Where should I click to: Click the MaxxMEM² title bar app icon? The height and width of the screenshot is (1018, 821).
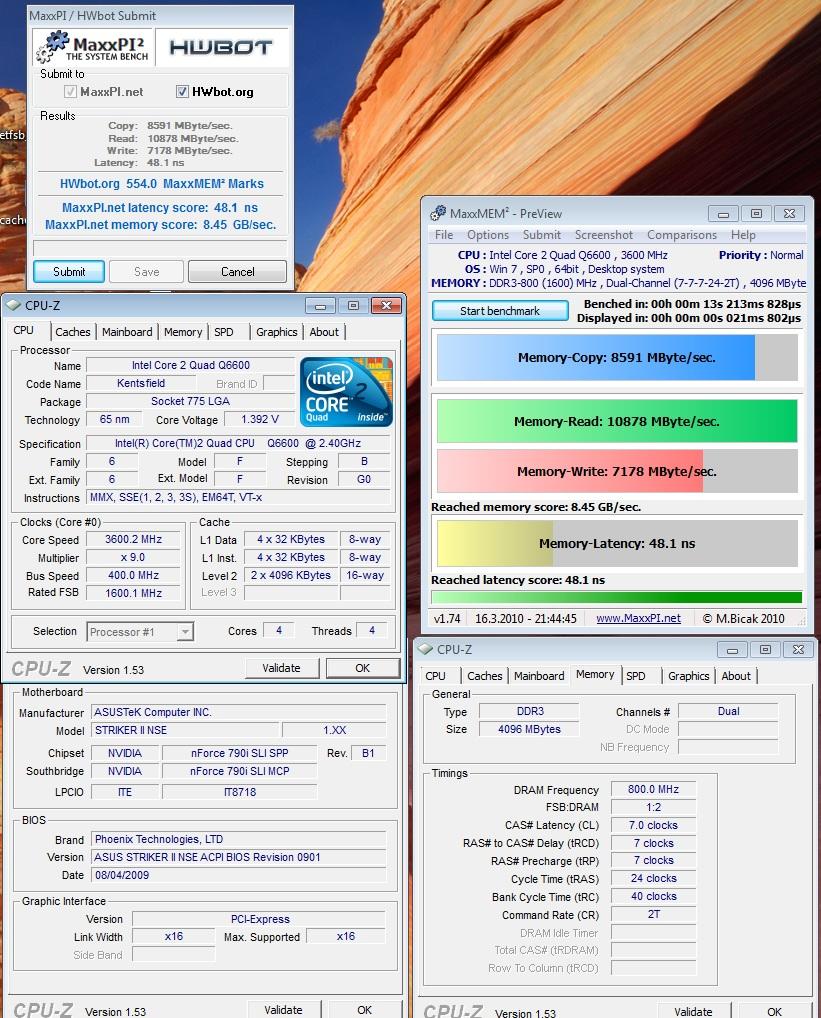438,213
